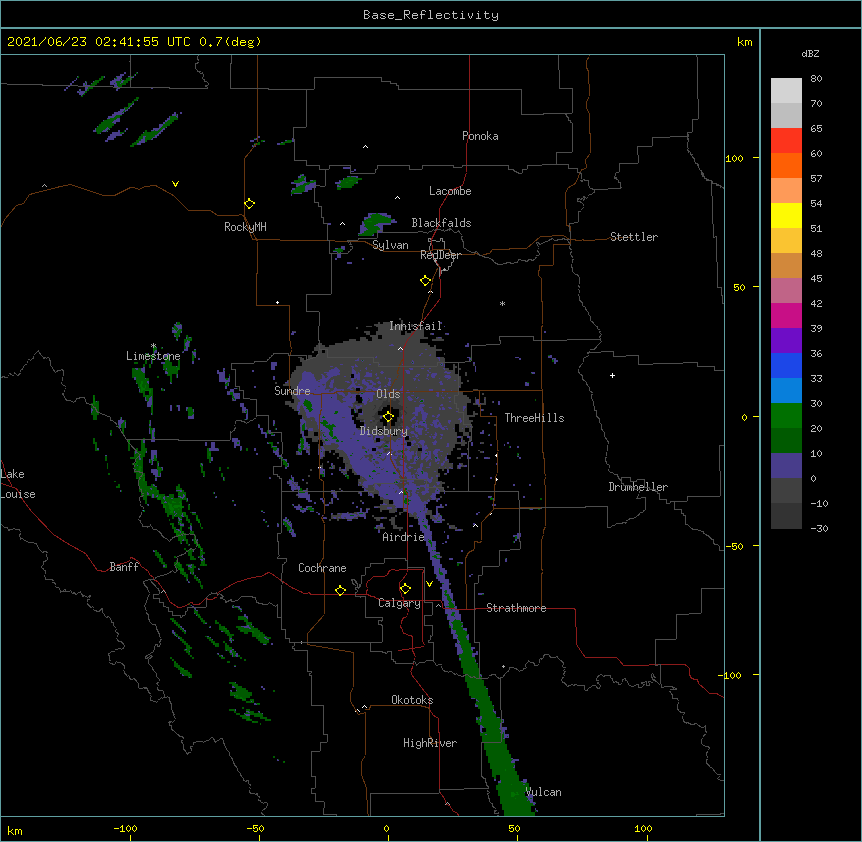Select the km unit label at bottom left
Screen dimensions: 862x842
pyautogui.click(x=15, y=830)
